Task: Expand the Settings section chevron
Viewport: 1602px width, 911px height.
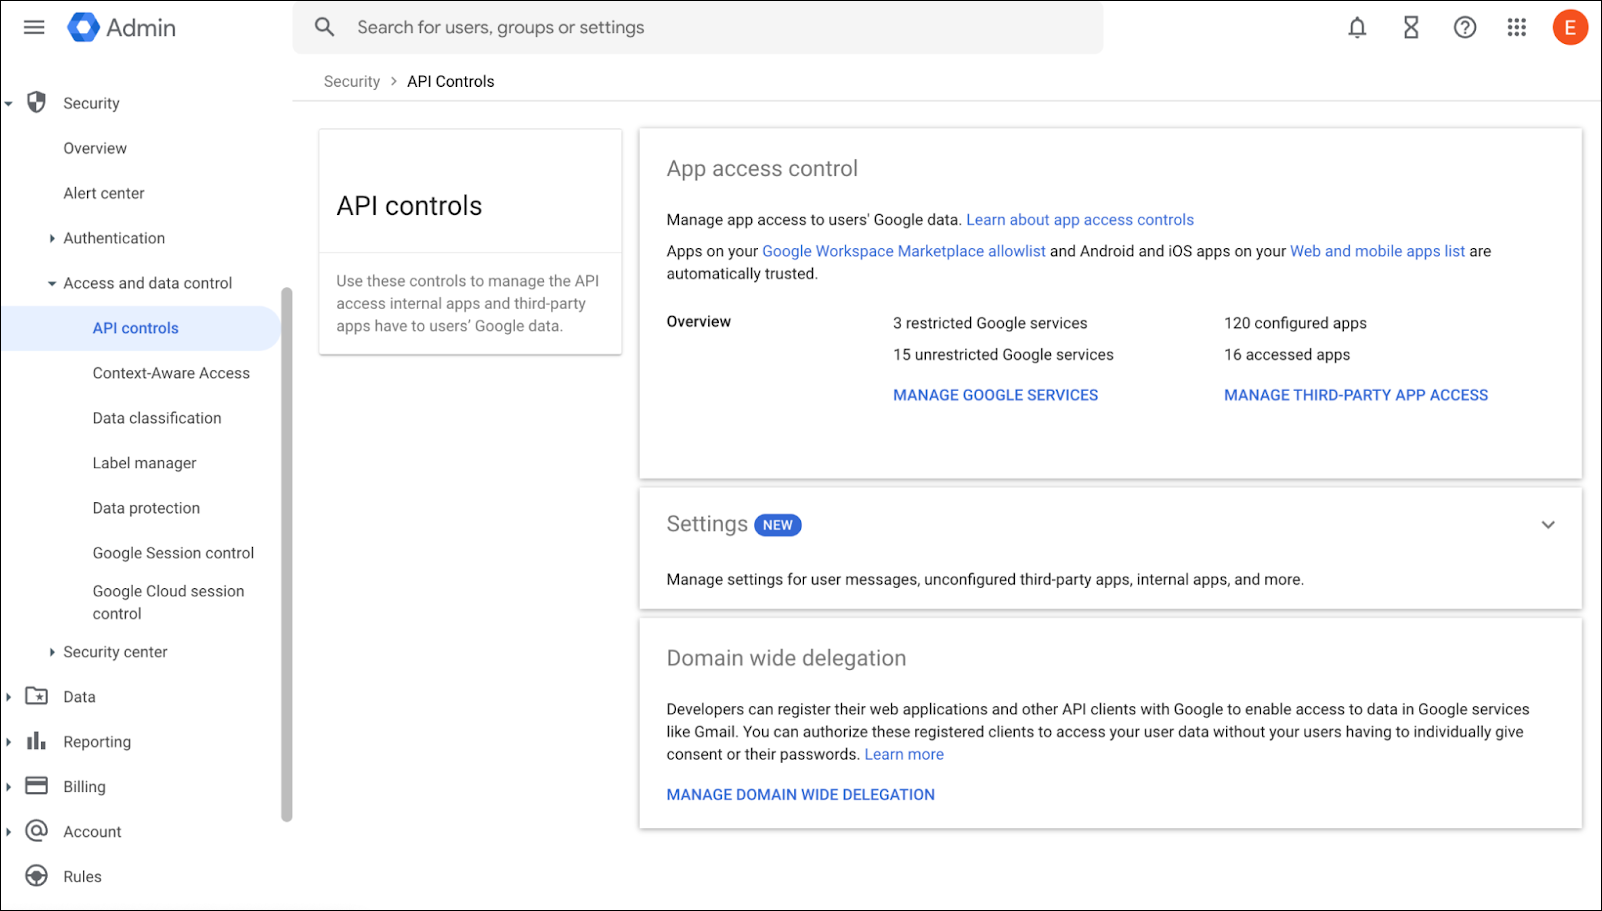Action: point(1548,525)
